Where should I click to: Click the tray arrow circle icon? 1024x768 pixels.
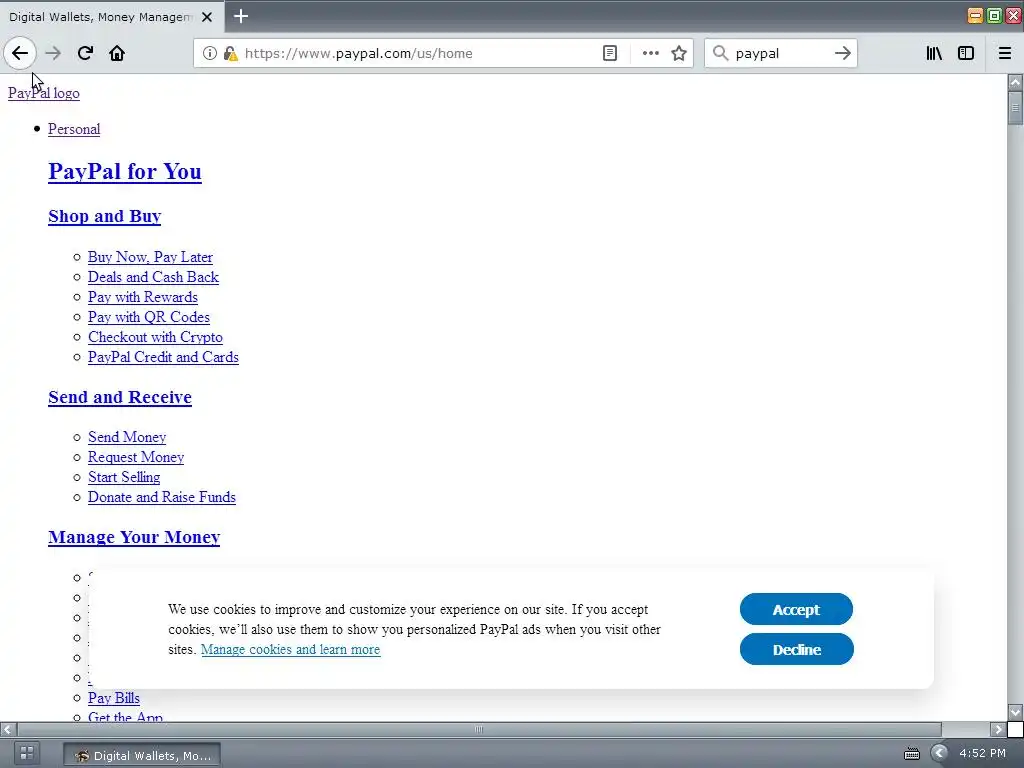[x=938, y=754]
